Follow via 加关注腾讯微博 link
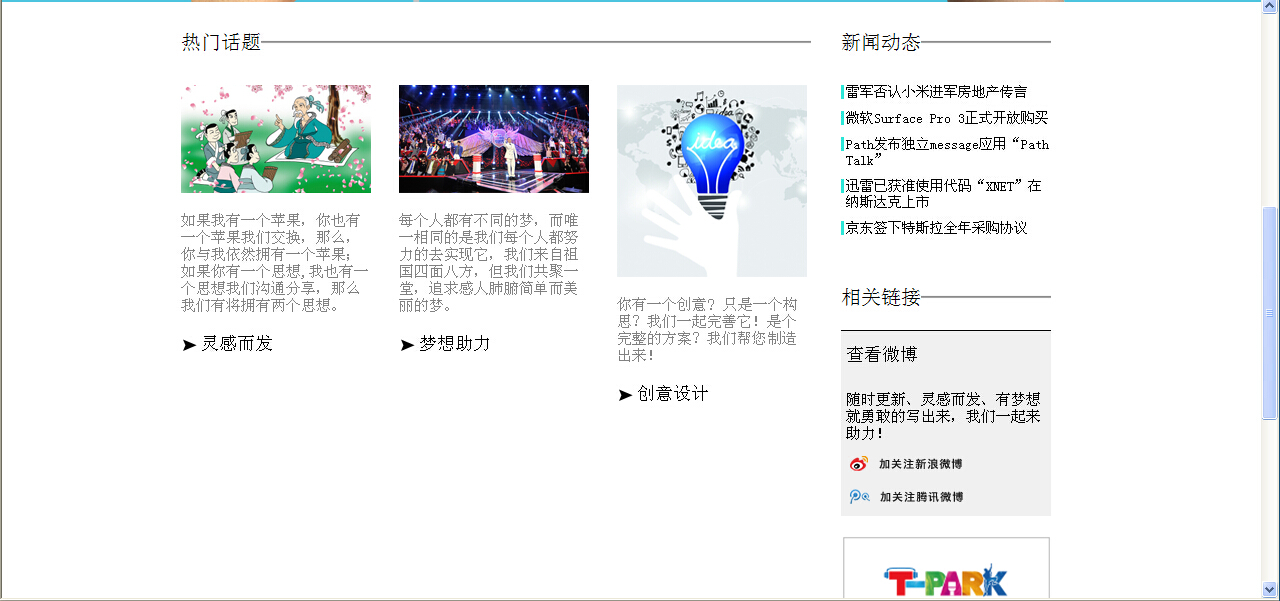Image resolution: width=1280 pixels, height=601 pixels. 921,497
